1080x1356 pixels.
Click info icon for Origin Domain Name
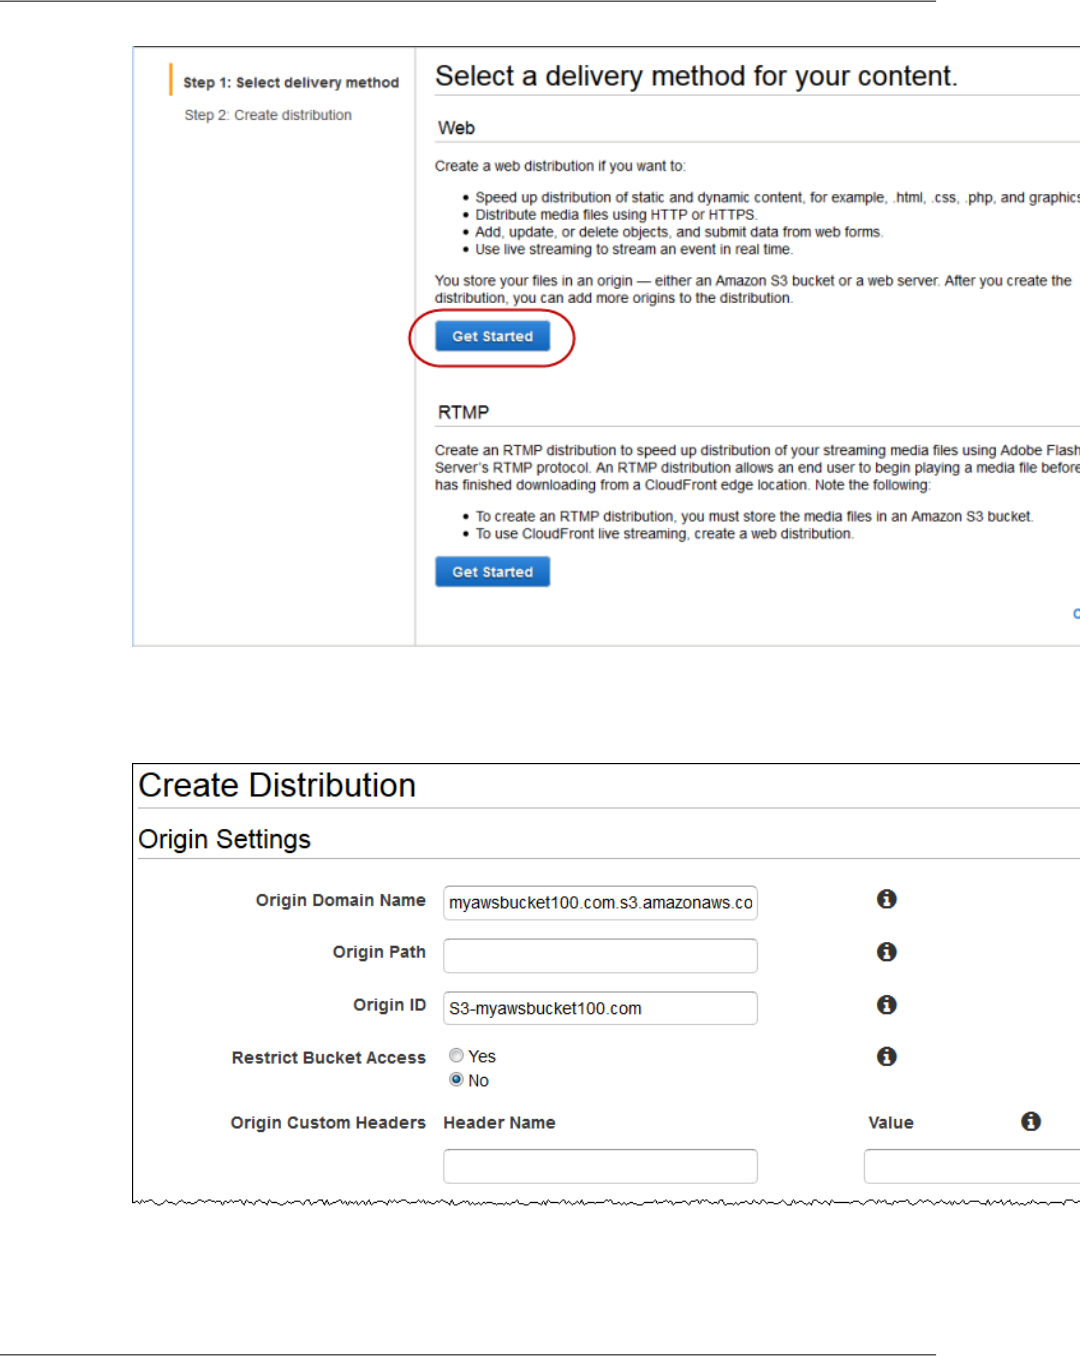pyautogui.click(x=886, y=899)
